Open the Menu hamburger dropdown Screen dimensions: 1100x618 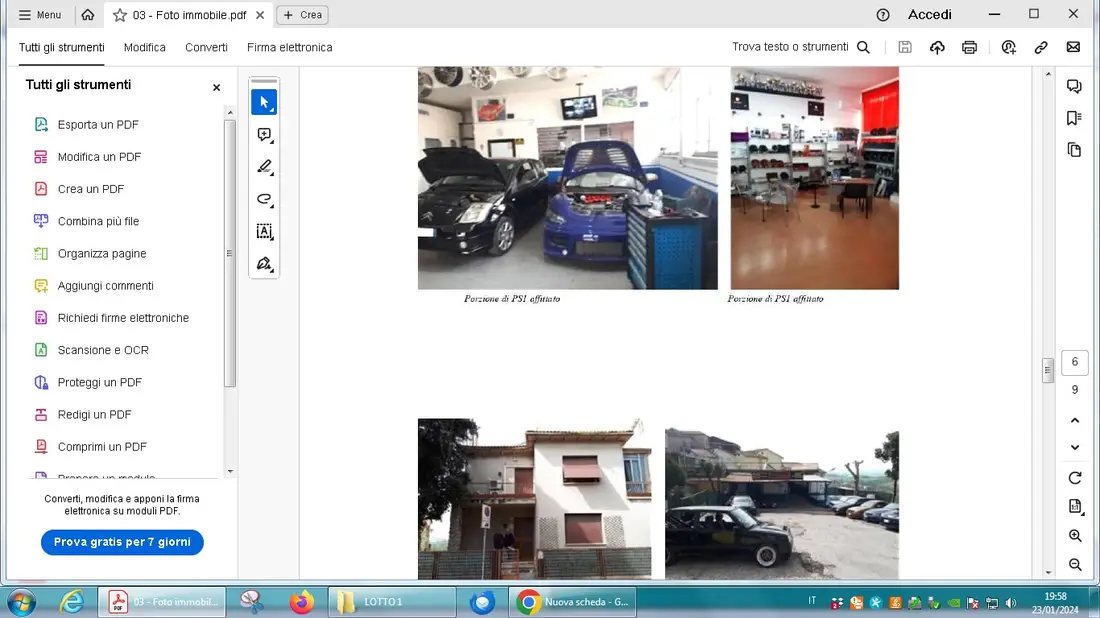[40, 15]
